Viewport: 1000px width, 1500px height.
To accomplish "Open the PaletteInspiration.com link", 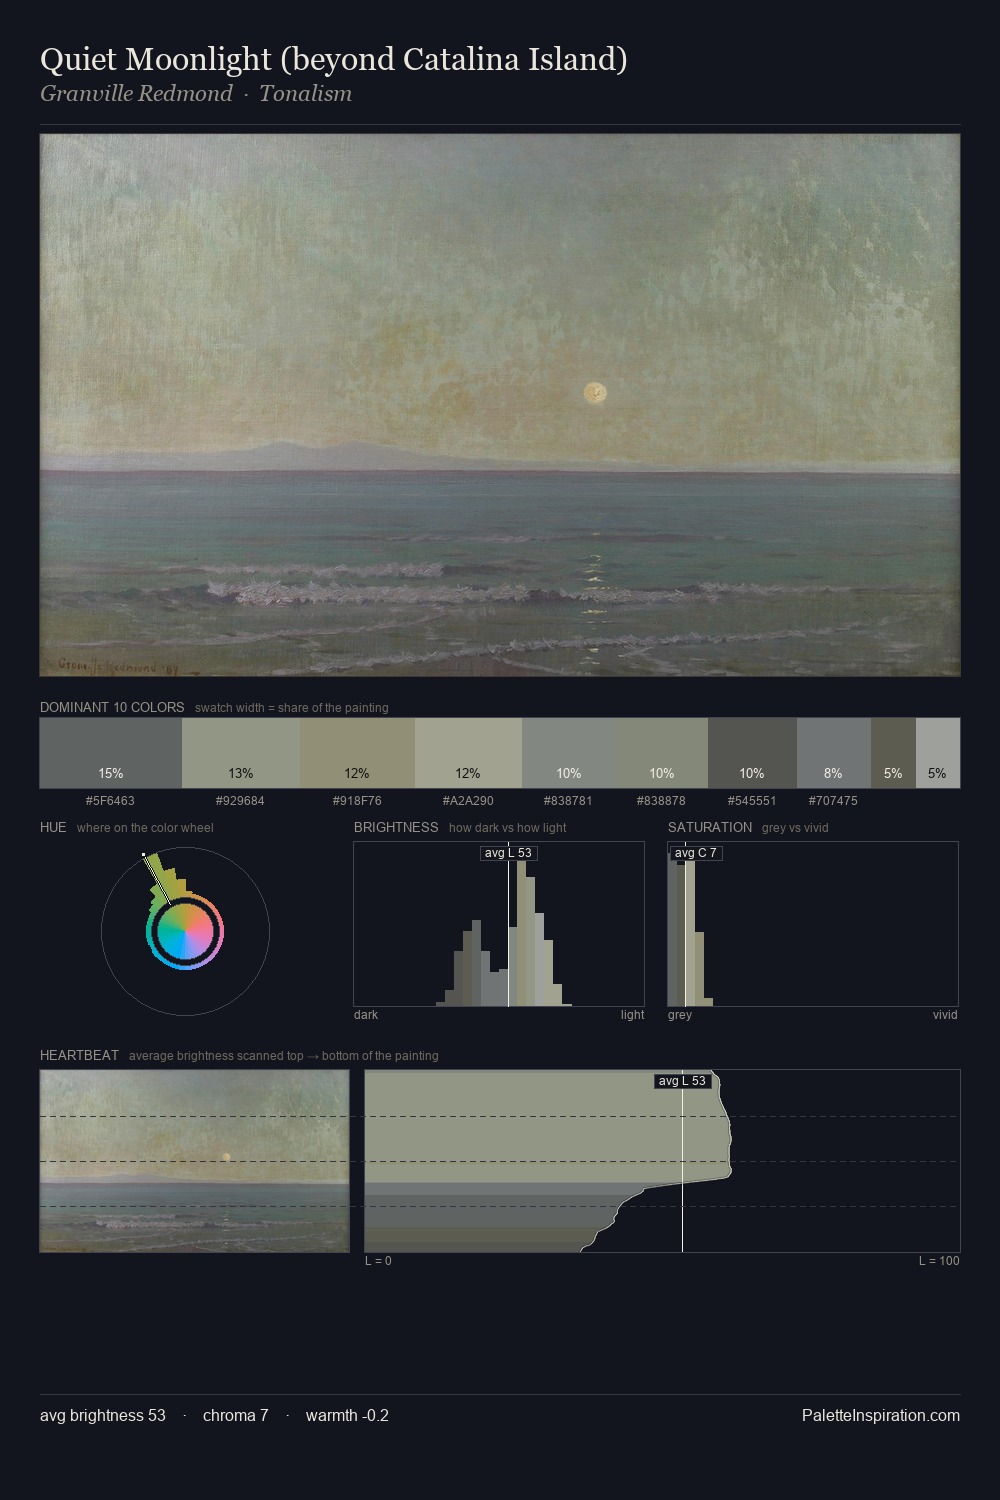I will [x=881, y=1415].
